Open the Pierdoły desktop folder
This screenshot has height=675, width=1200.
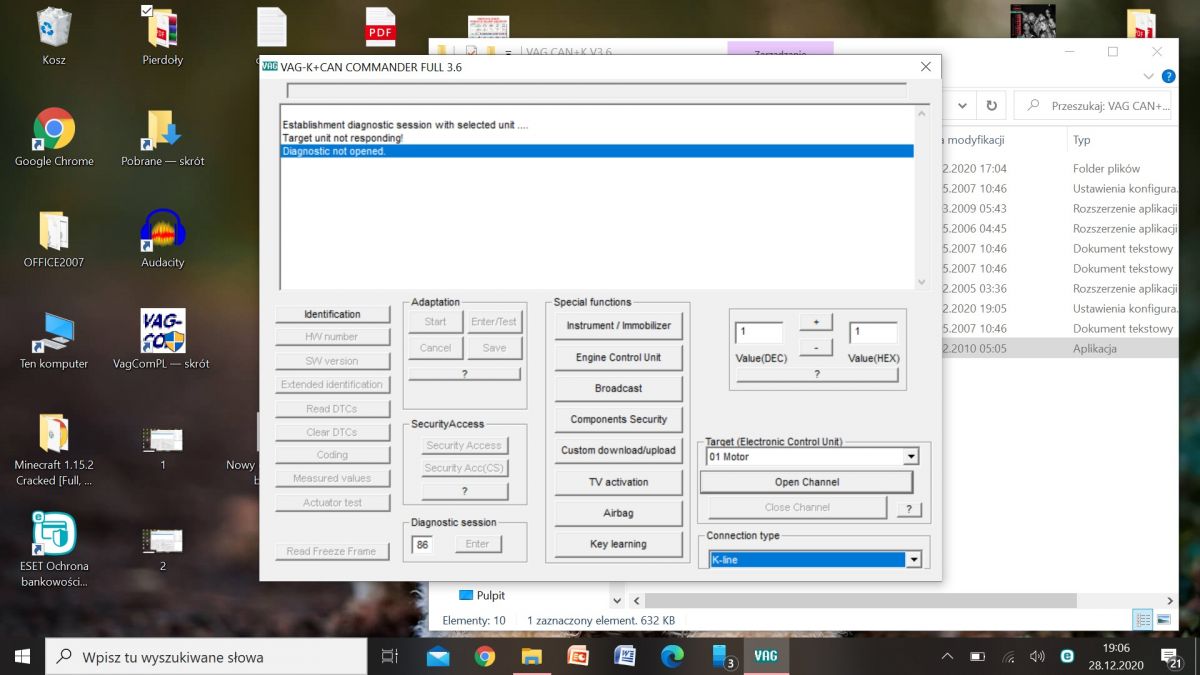click(x=163, y=36)
